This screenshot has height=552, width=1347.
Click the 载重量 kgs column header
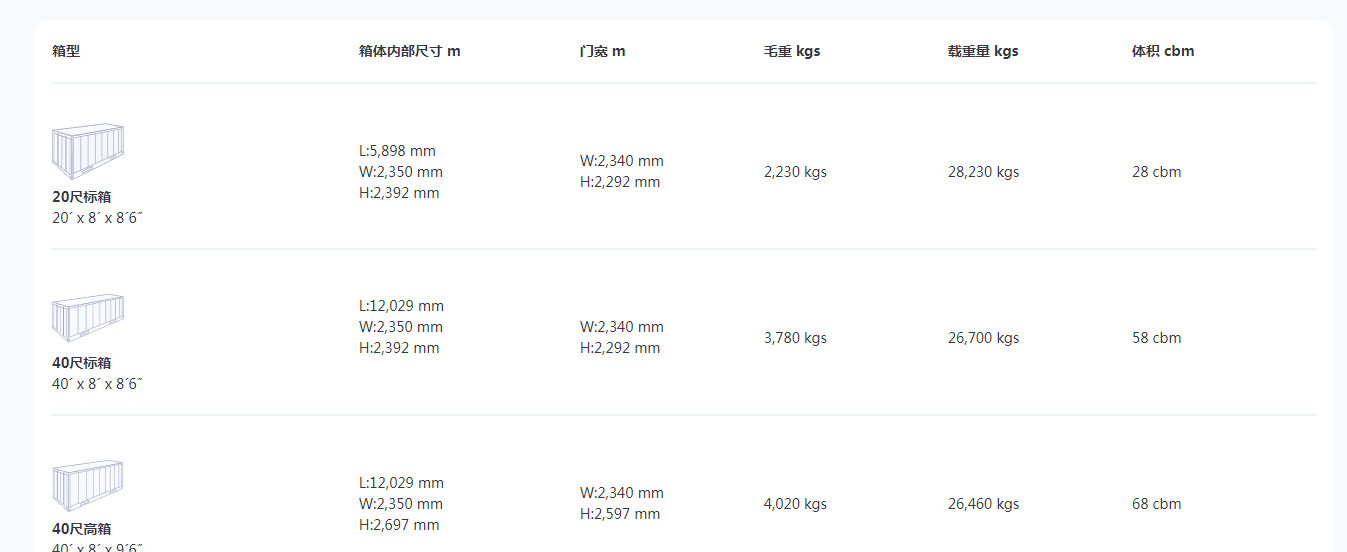(x=983, y=51)
